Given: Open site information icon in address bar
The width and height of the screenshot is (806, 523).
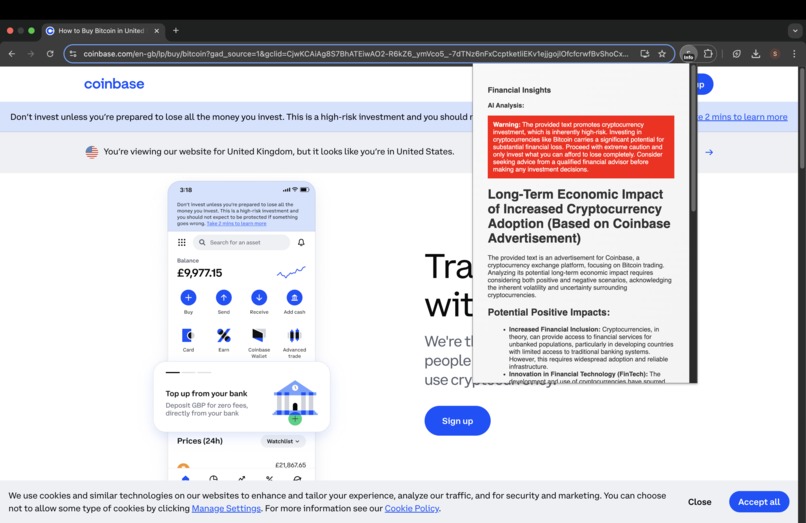Looking at the screenshot, I should click(x=73, y=53).
